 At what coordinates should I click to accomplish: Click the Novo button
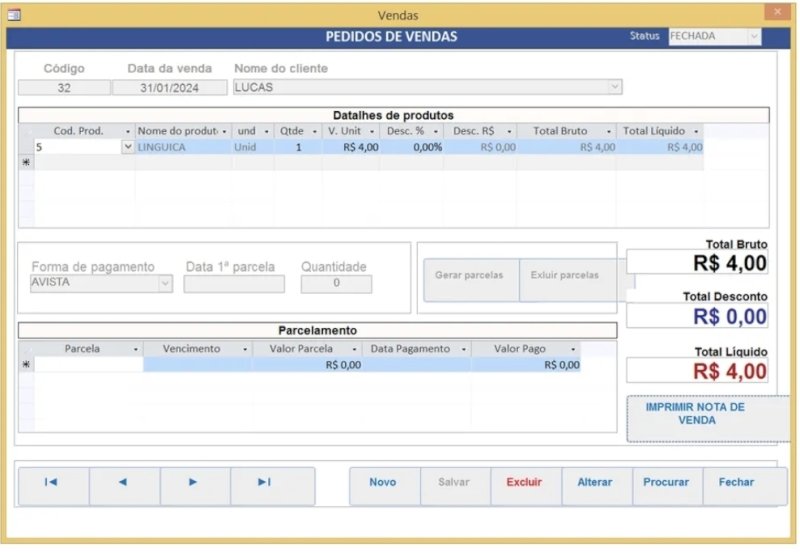(x=383, y=482)
